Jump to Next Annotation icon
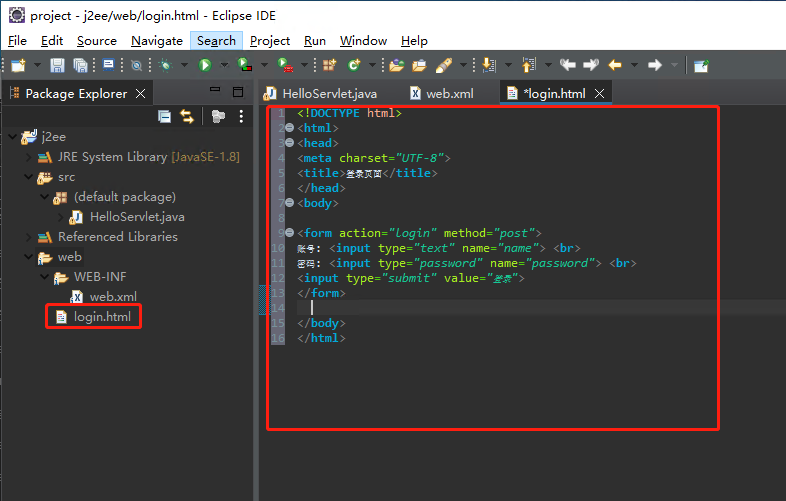This screenshot has width=786, height=501. 489,65
